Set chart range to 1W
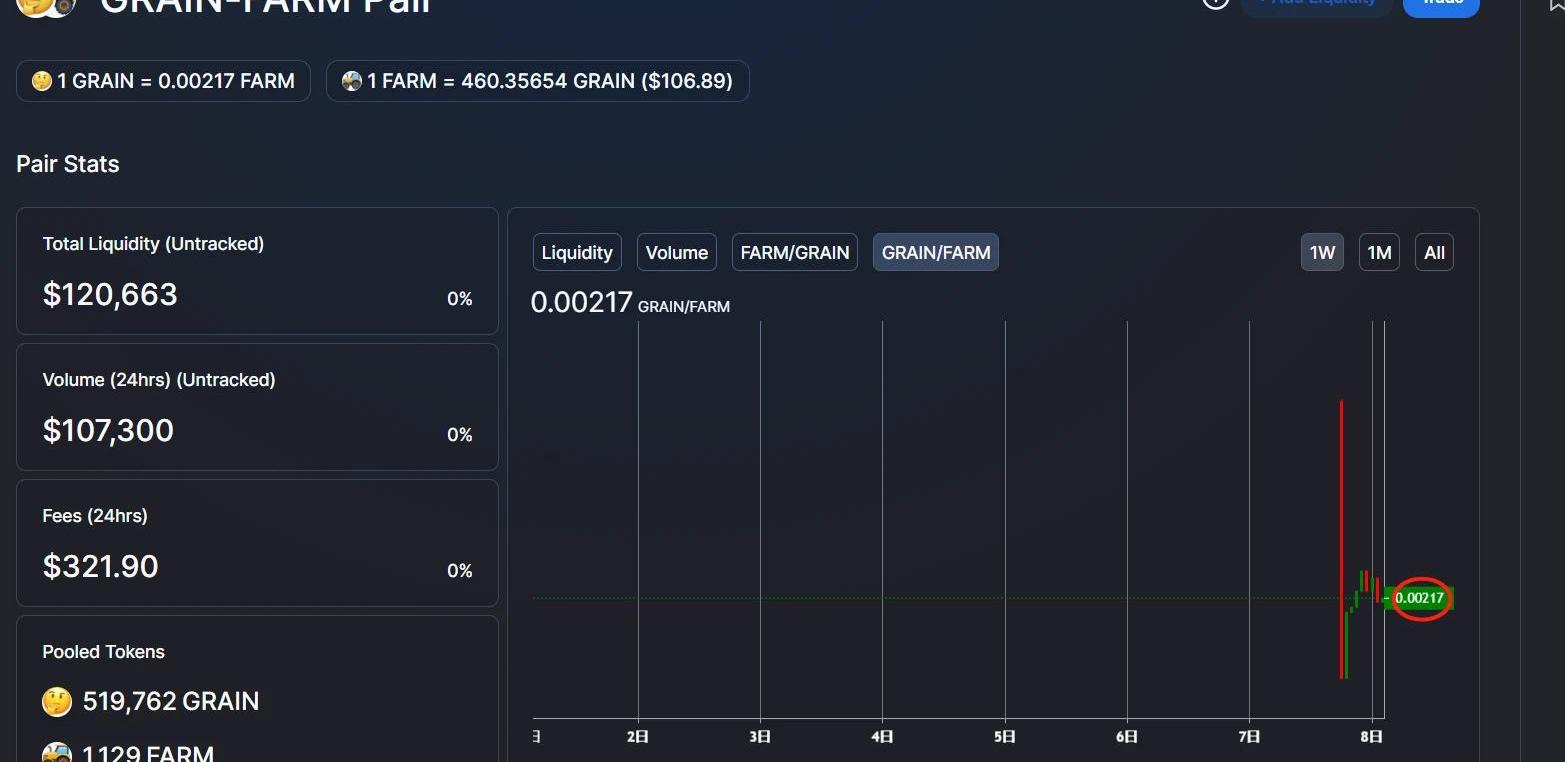This screenshot has width=1565, height=762. [x=1322, y=253]
